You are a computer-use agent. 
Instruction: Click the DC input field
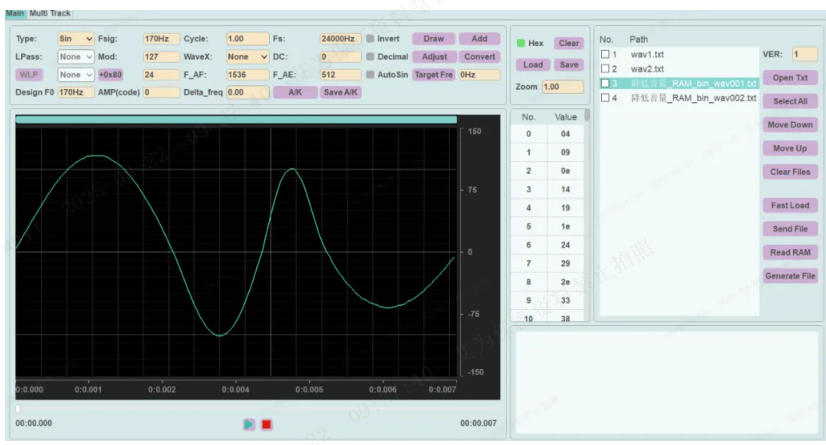(340, 57)
